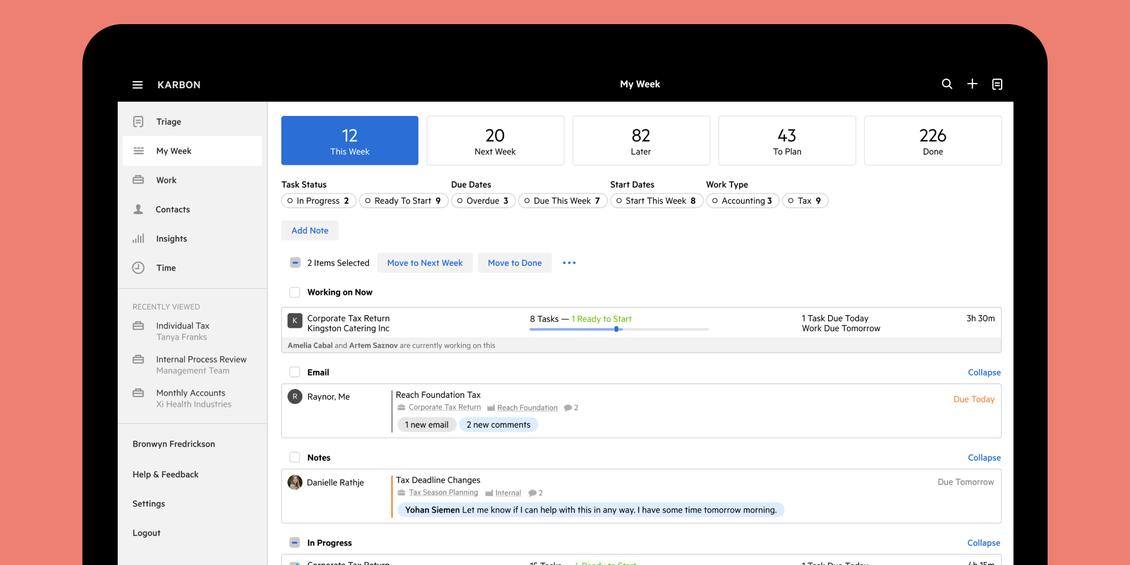Click the Corporate Tax Return progress bar
Screen dimensions: 1130x565
click(618, 329)
